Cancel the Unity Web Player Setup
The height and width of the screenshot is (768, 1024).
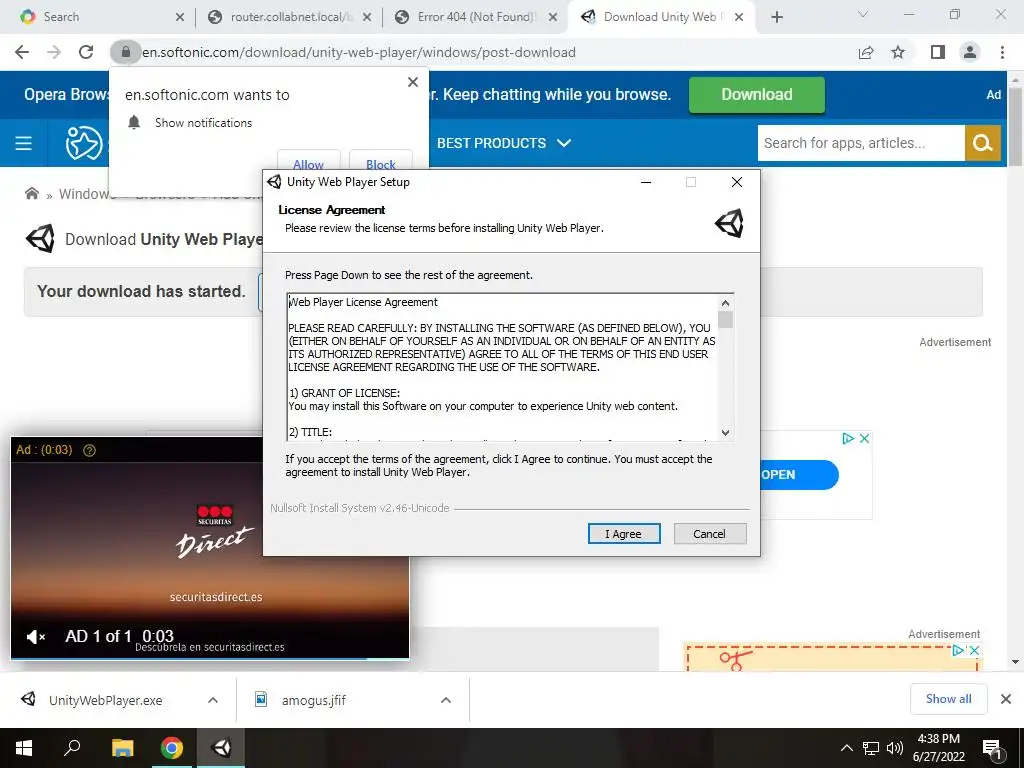coord(709,534)
